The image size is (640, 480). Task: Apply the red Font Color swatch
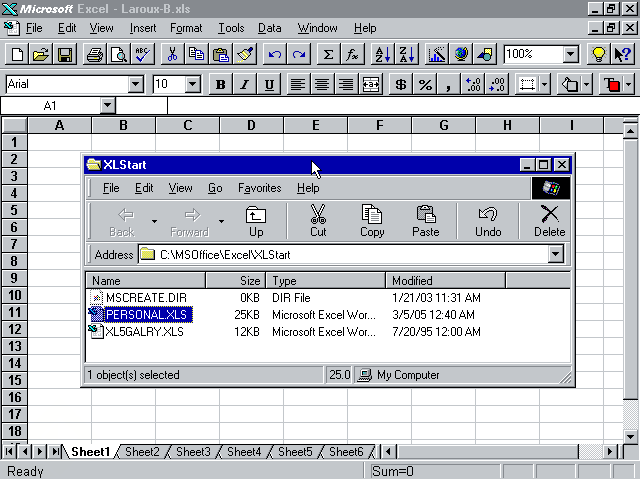[611, 84]
